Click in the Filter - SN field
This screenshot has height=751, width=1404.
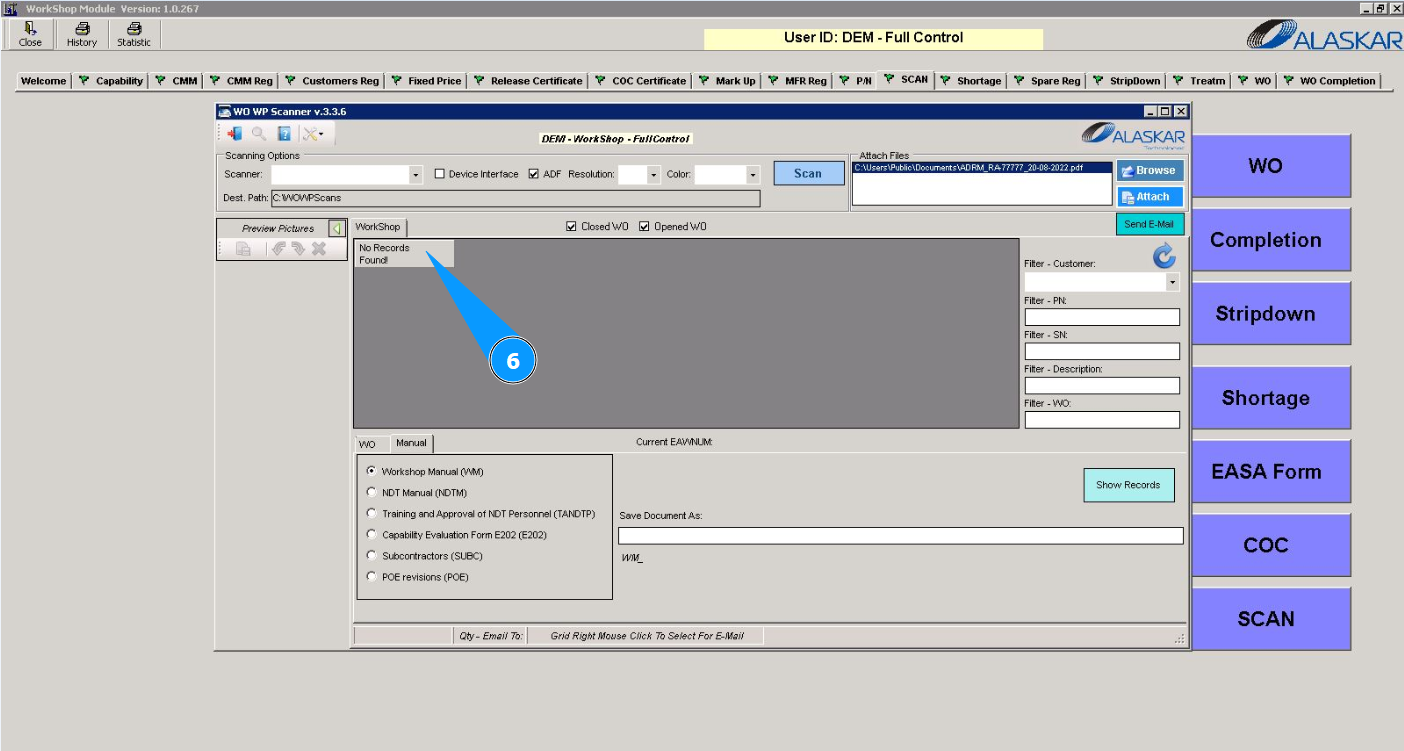tap(1102, 351)
